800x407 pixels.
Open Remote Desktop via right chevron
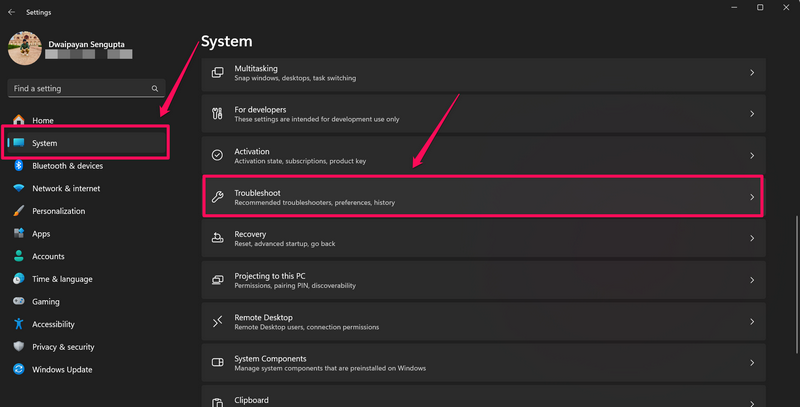752,321
